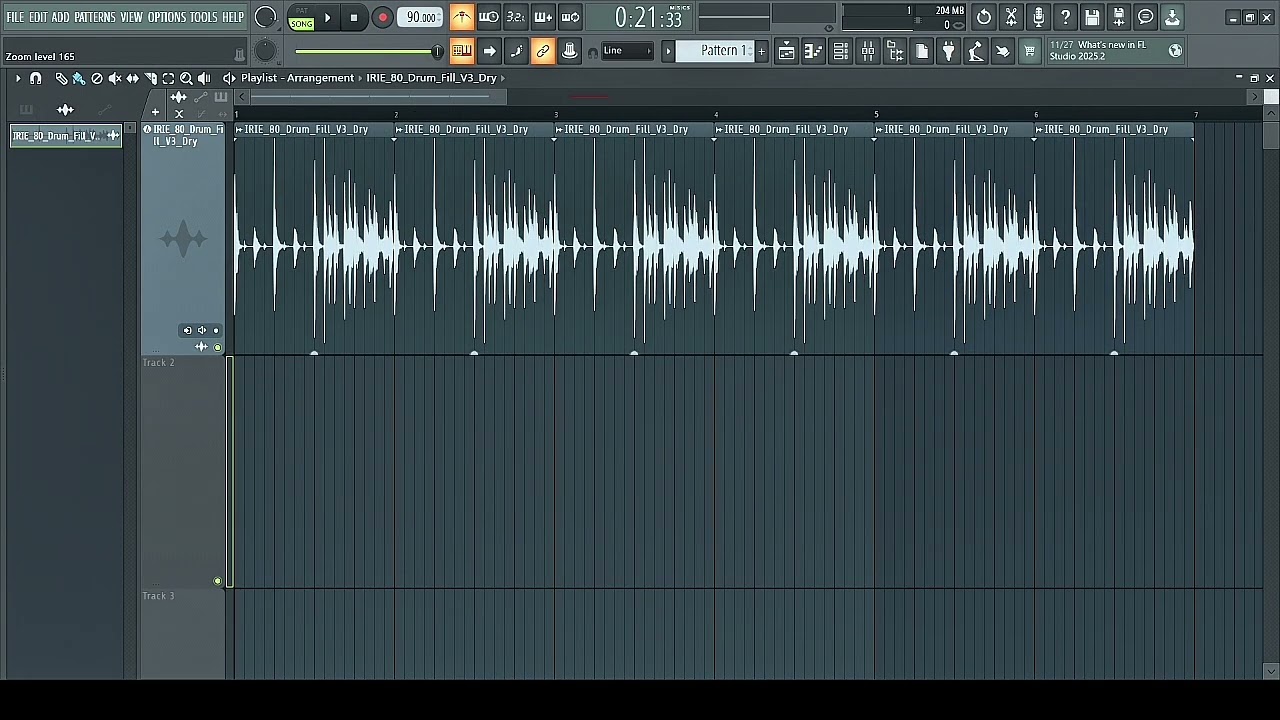Click the master volume knob
The image size is (1280, 720).
click(265, 17)
